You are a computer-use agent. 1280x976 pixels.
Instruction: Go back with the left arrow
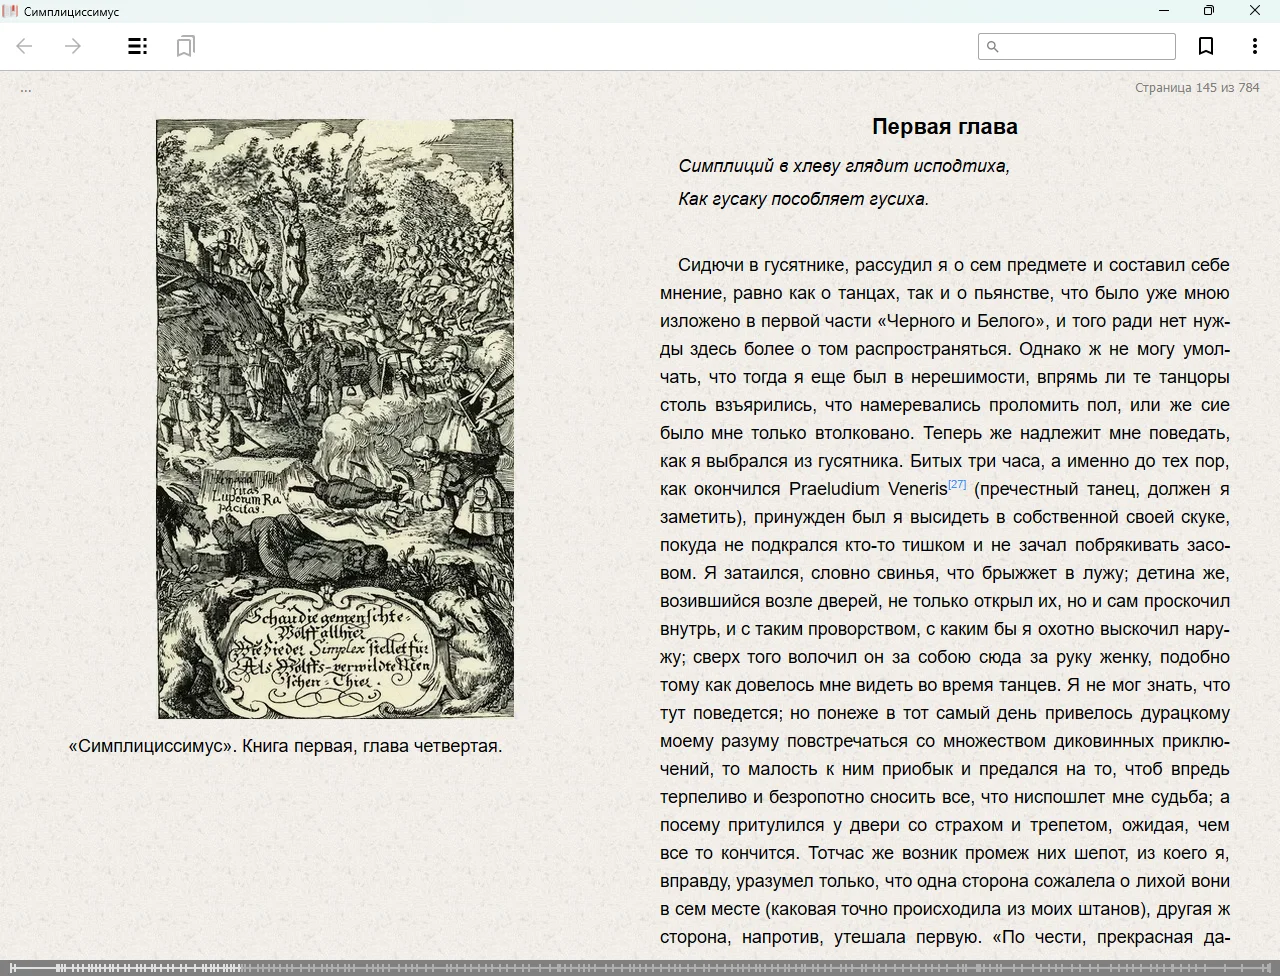pyautogui.click(x=25, y=46)
